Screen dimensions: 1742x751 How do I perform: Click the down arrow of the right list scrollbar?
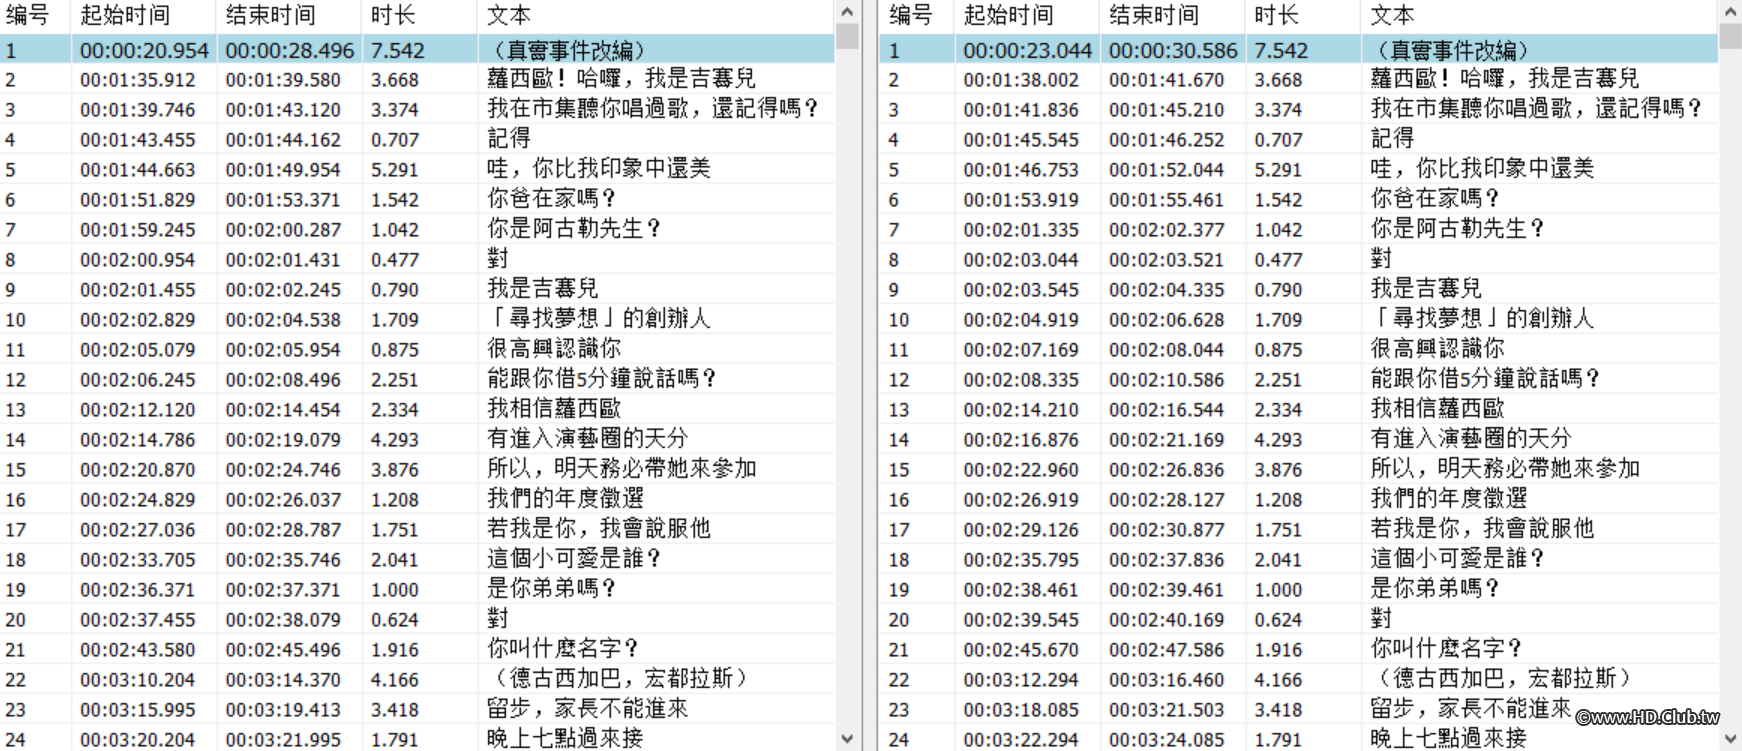click(1730, 739)
